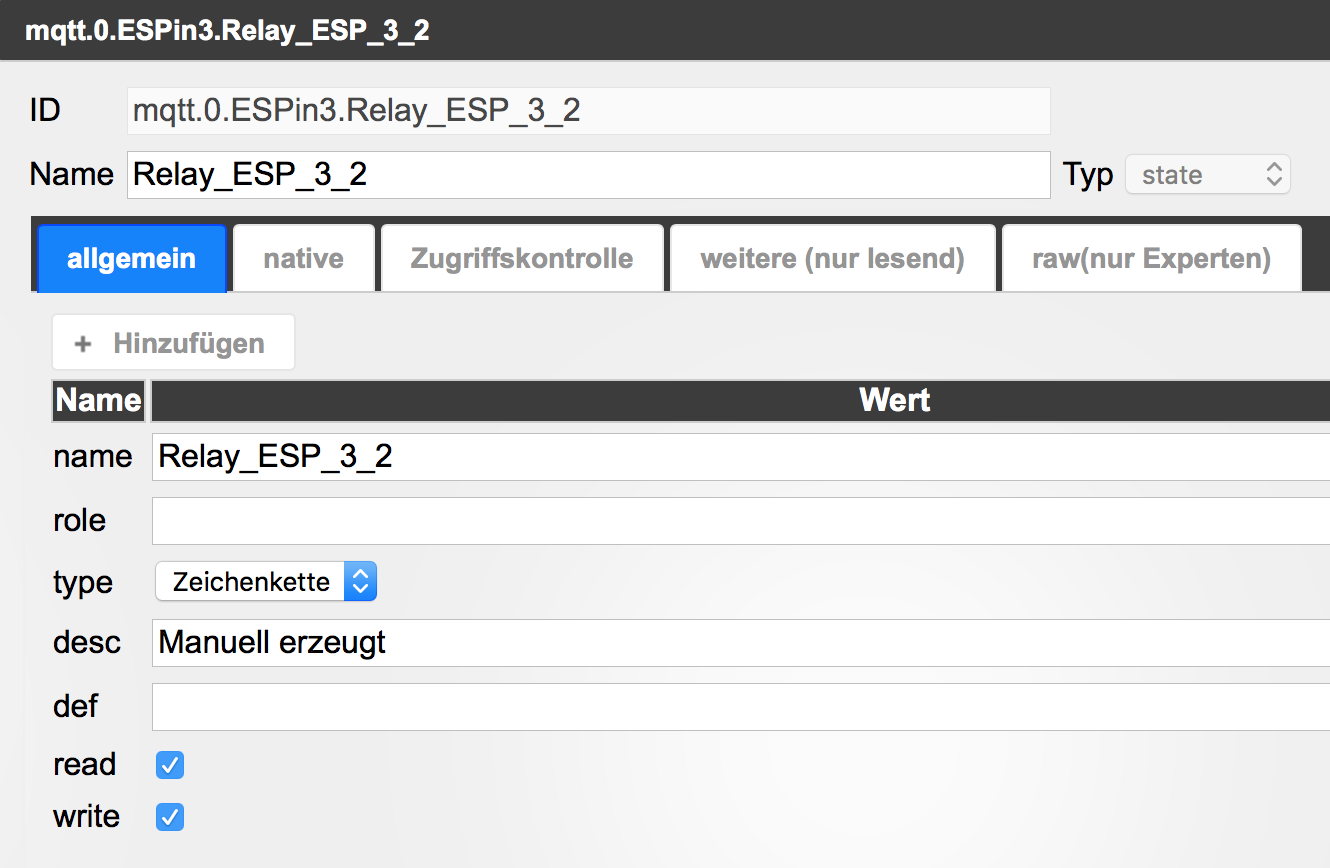This screenshot has width=1330, height=868.
Task: Click the Hinzufügen plus button
Action: coord(173,343)
